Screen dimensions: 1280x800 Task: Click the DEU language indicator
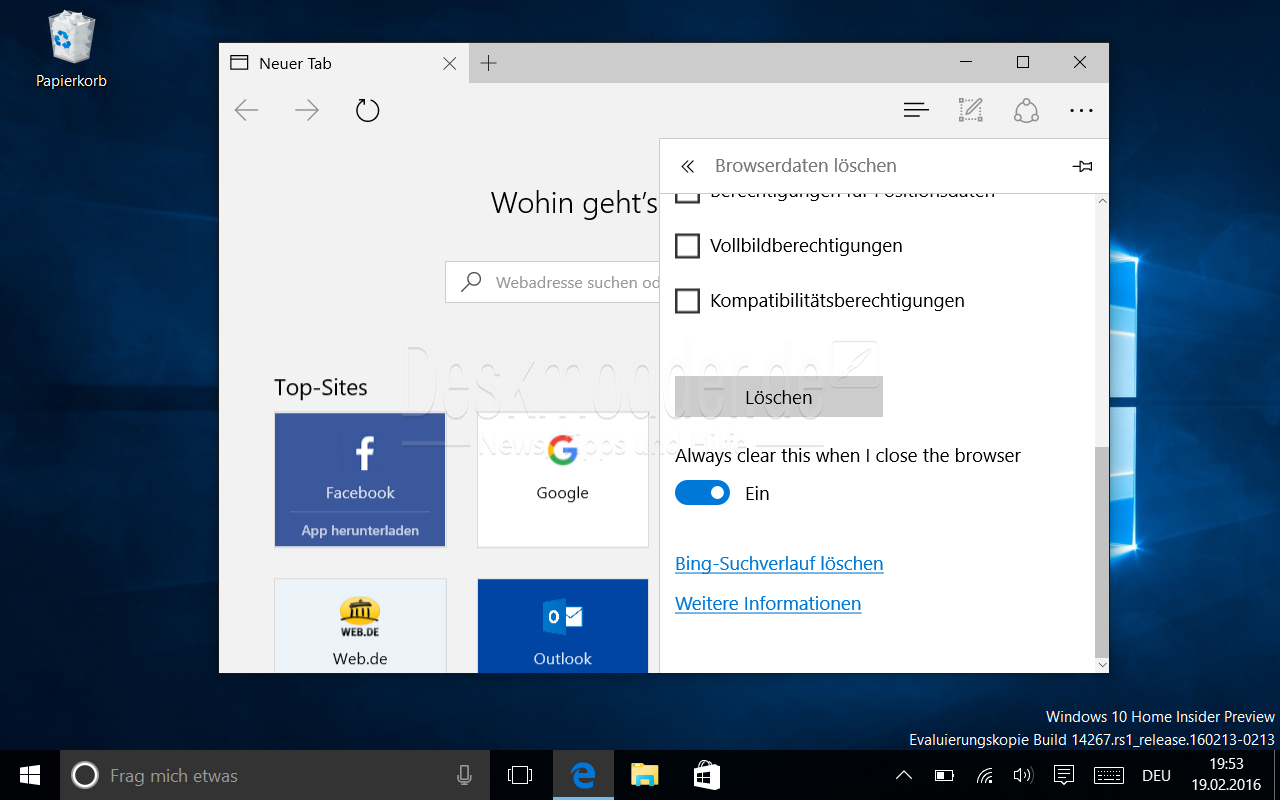pos(1156,775)
